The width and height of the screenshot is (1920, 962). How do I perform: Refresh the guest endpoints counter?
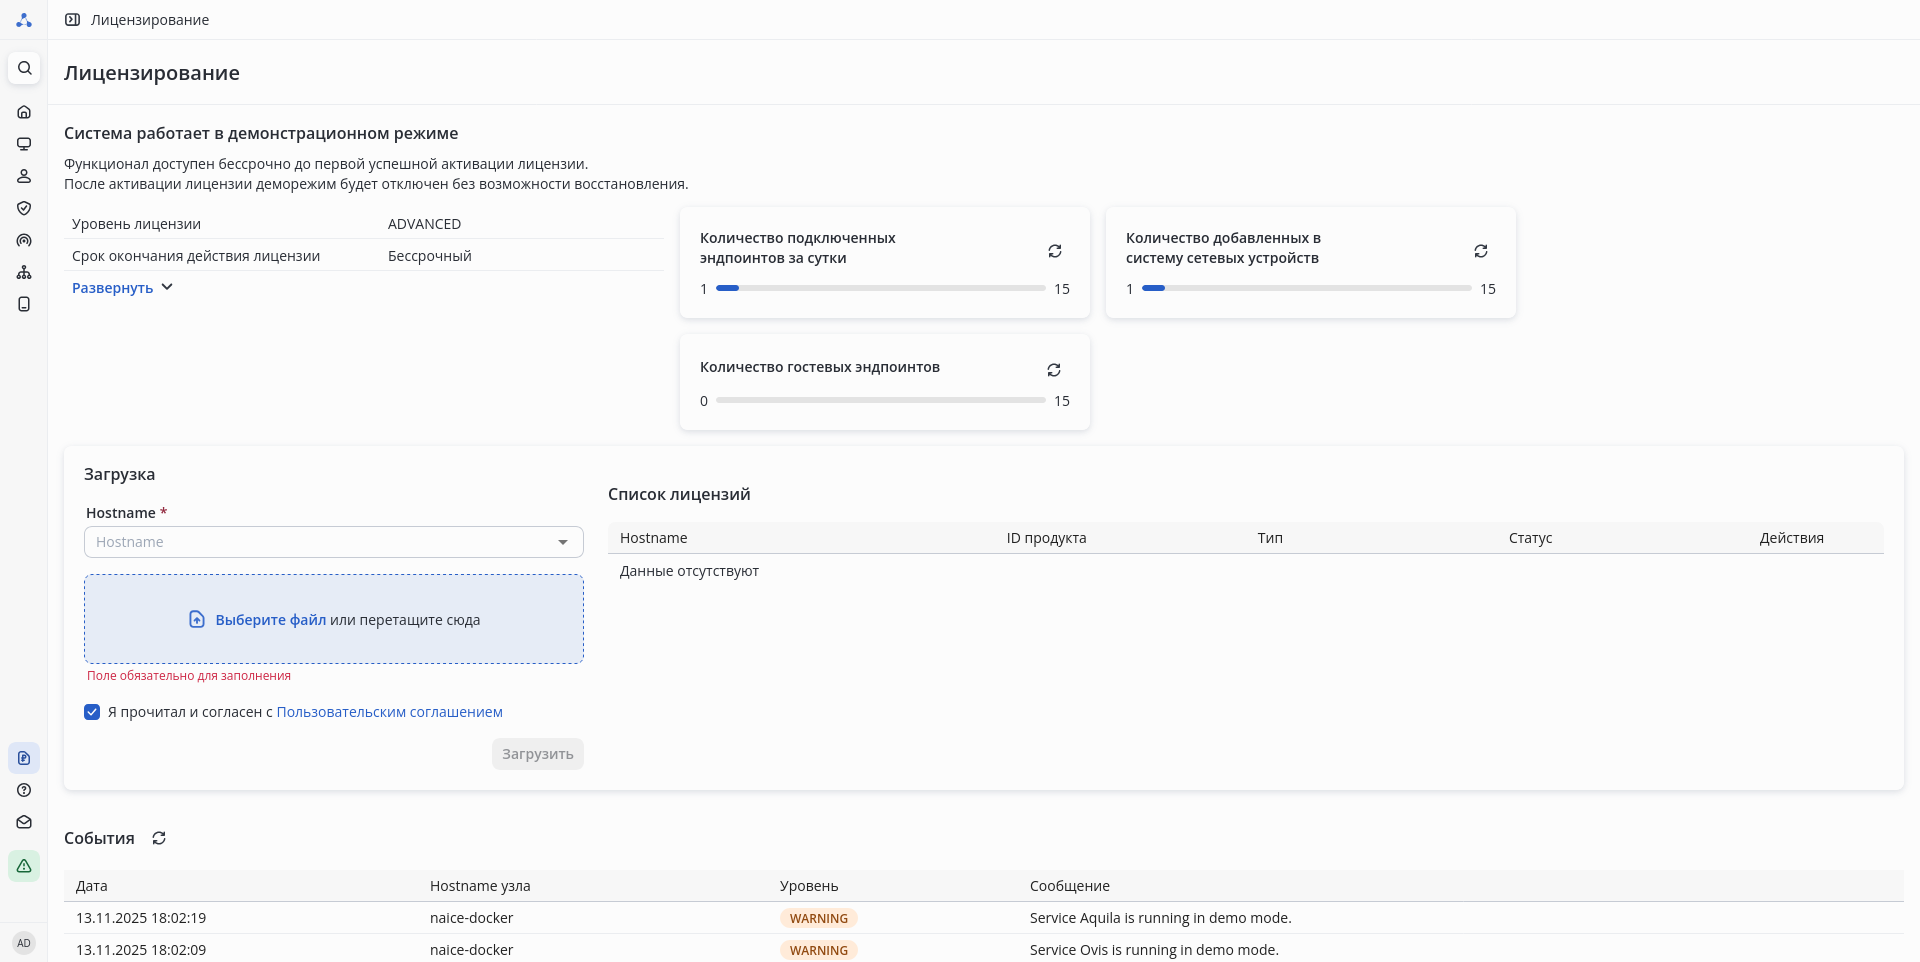coord(1054,370)
